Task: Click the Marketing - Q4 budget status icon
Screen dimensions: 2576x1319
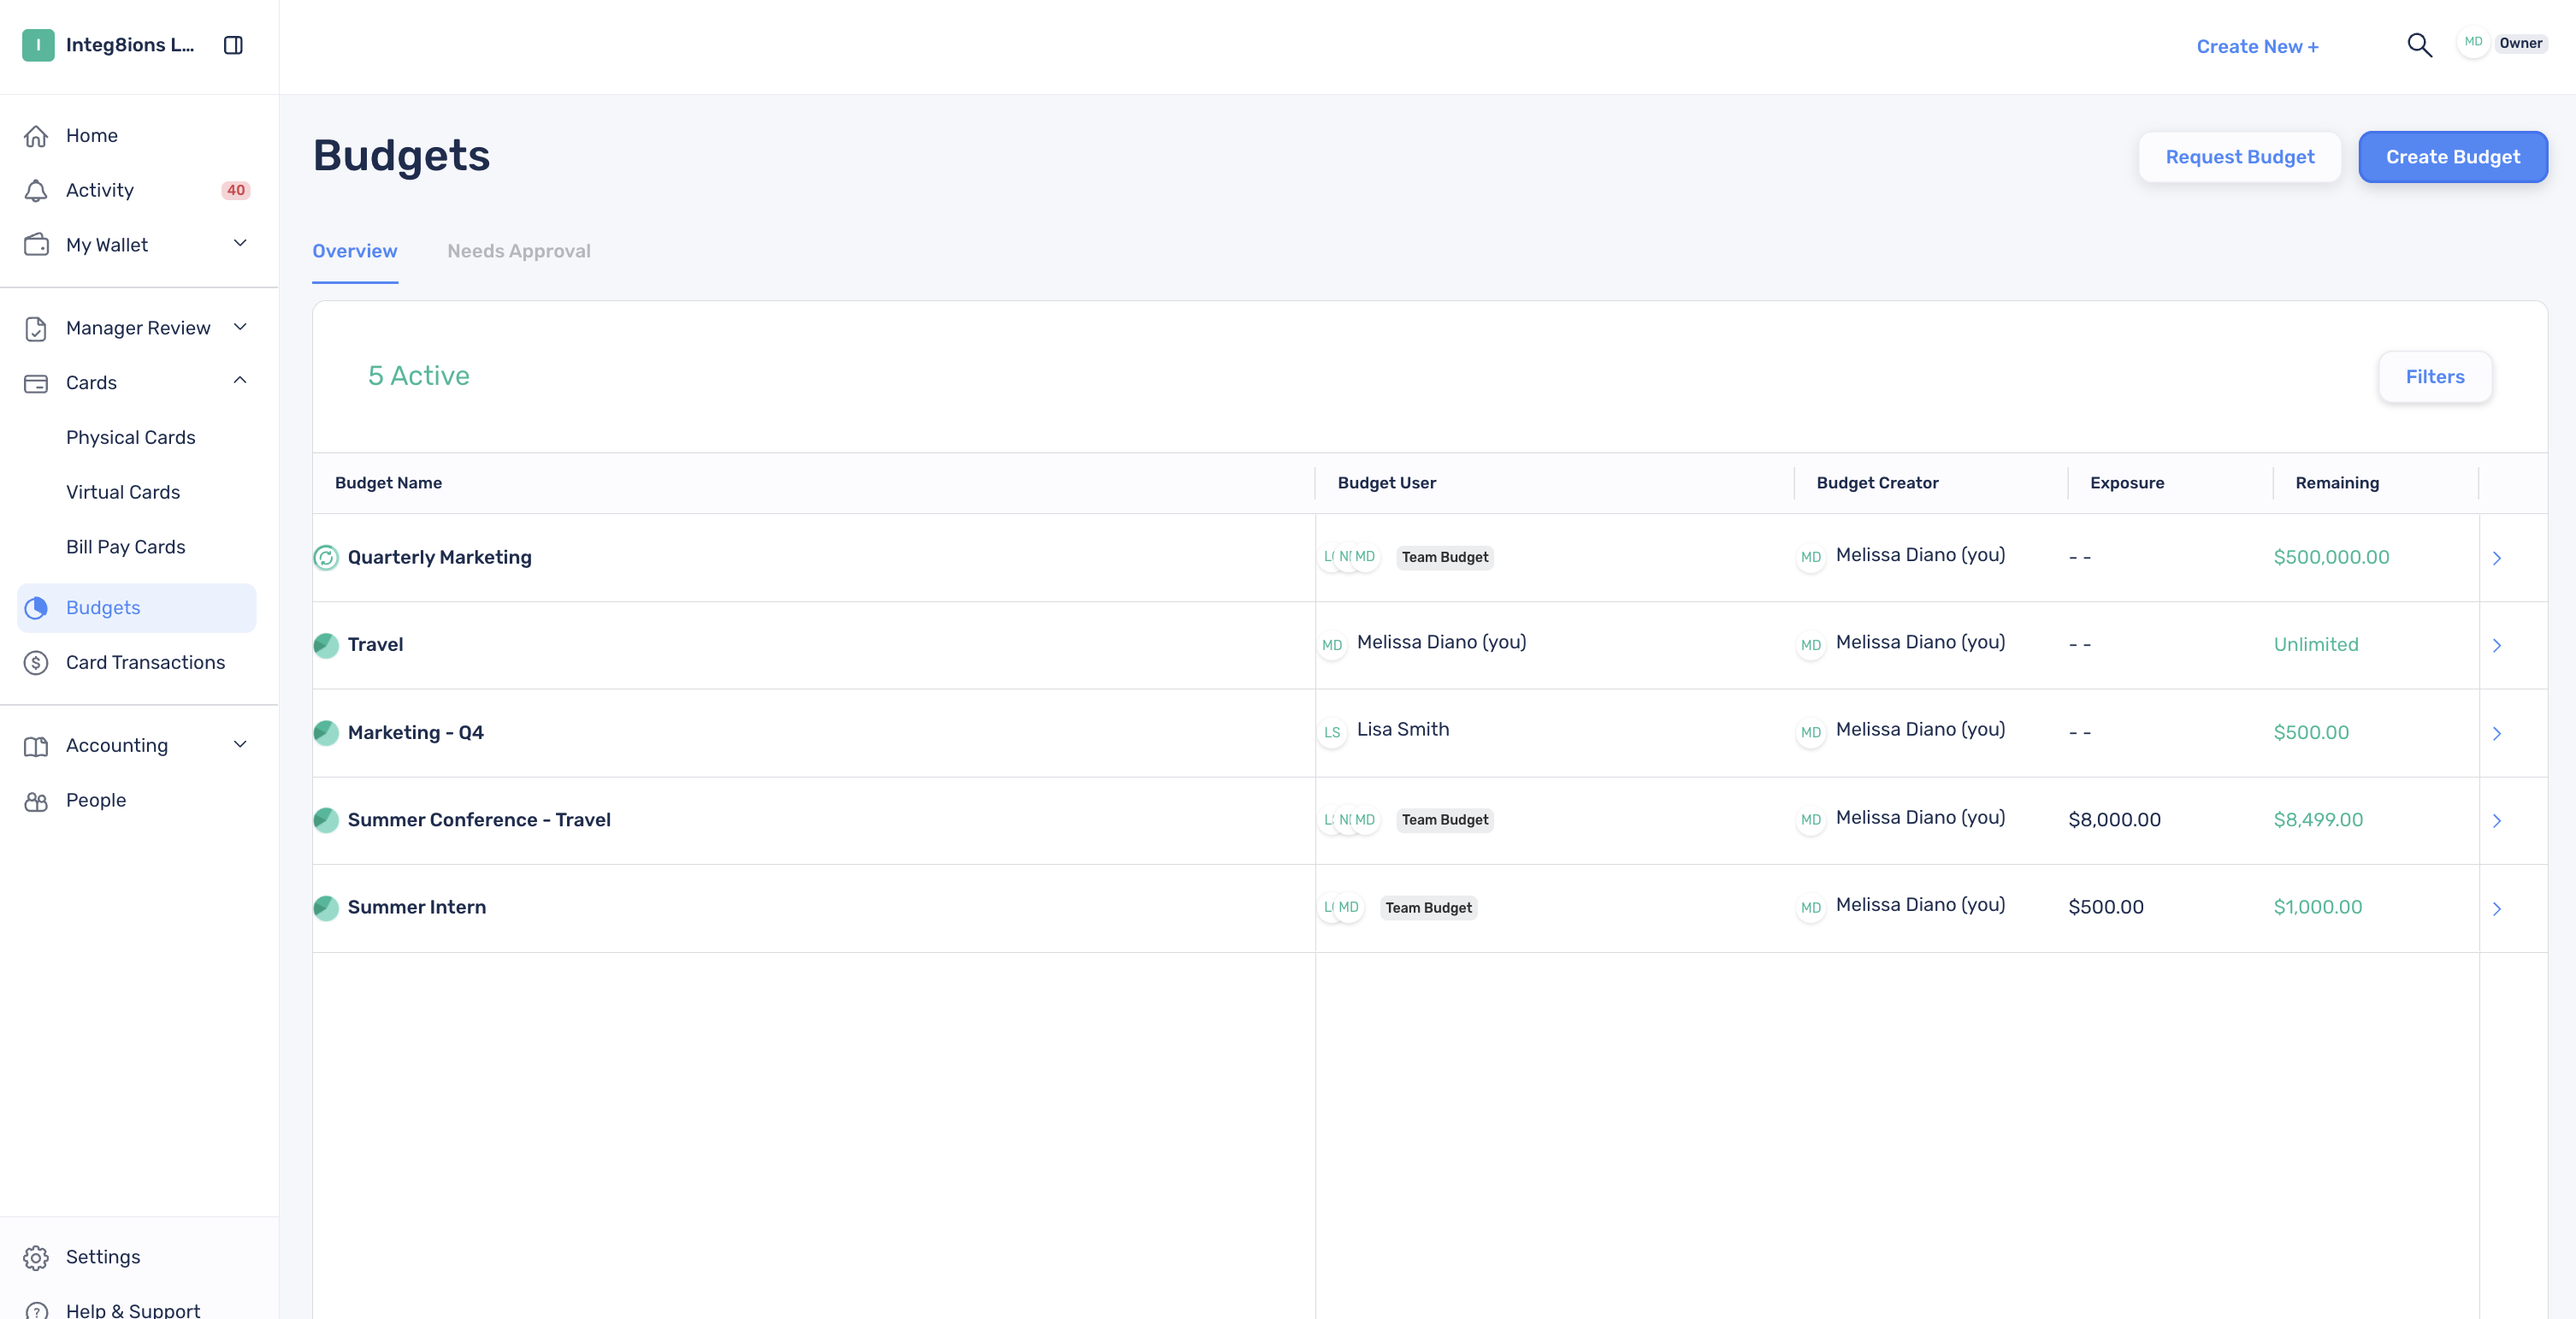Action: [x=326, y=733]
